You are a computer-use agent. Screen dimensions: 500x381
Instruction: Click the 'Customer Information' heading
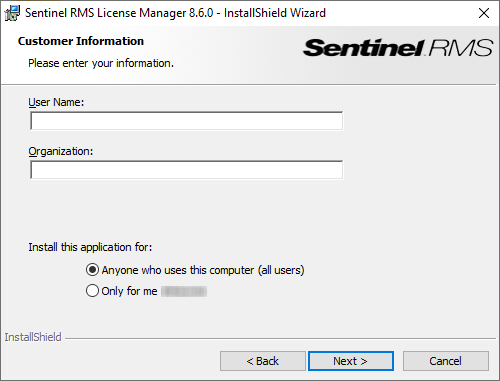(81, 41)
